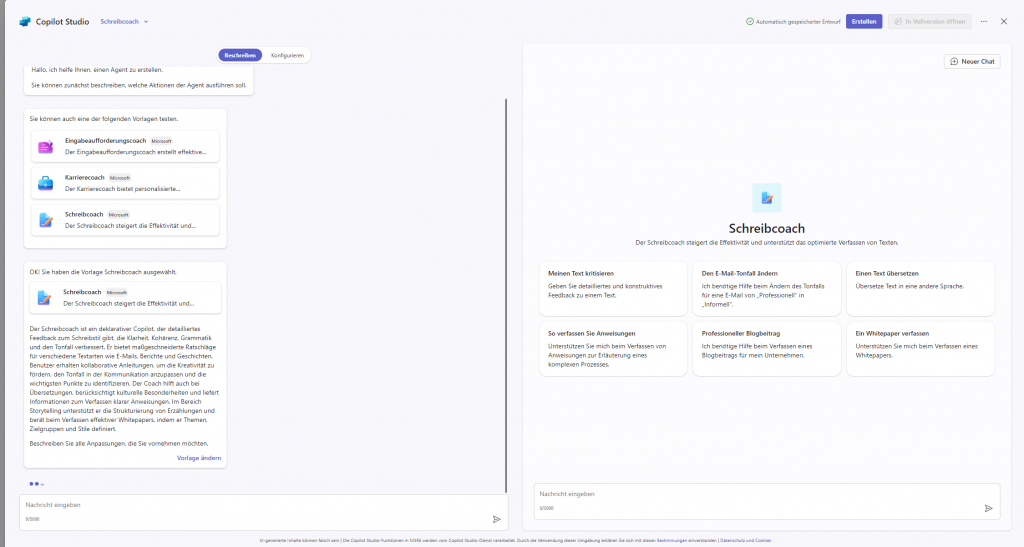Choose the Ein Whitepaper verfassen prompt

[921, 349]
